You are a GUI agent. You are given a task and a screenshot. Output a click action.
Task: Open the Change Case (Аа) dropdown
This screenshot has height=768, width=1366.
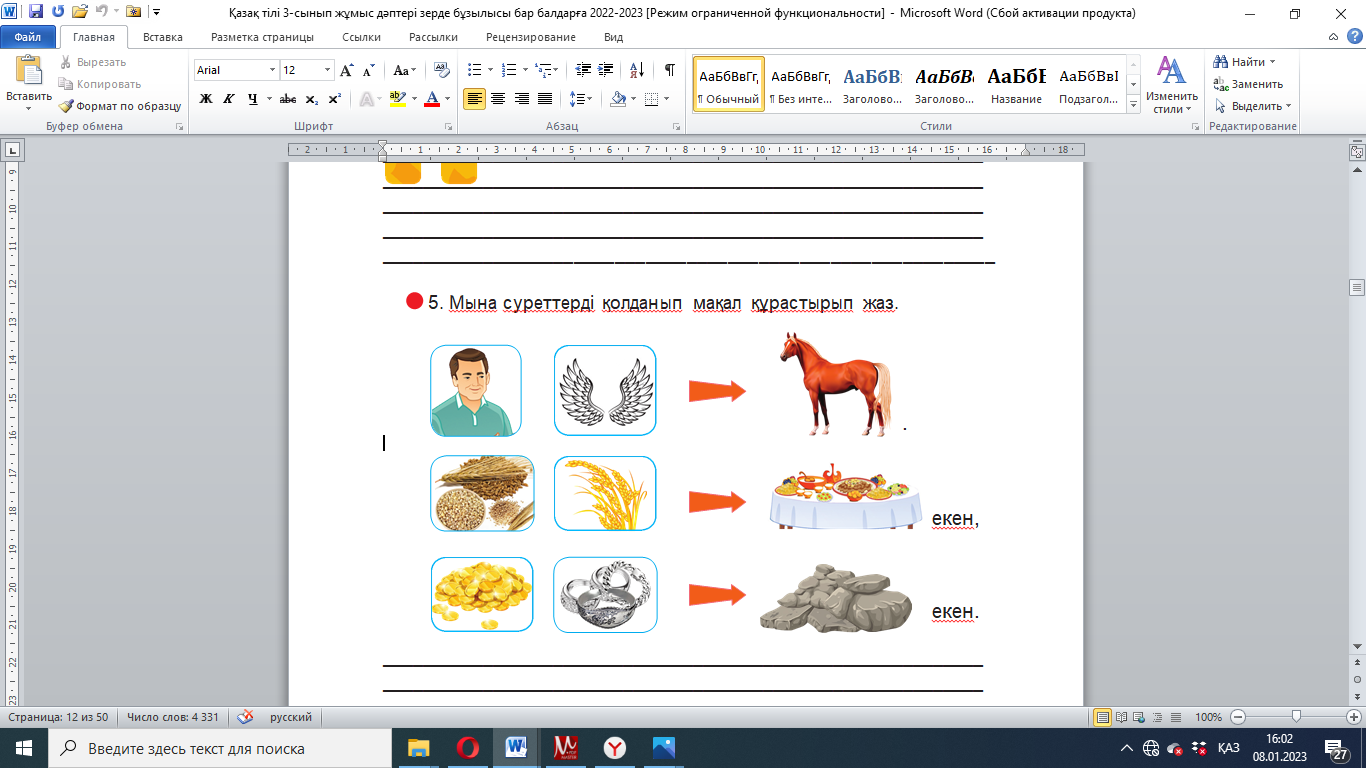coord(404,70)
